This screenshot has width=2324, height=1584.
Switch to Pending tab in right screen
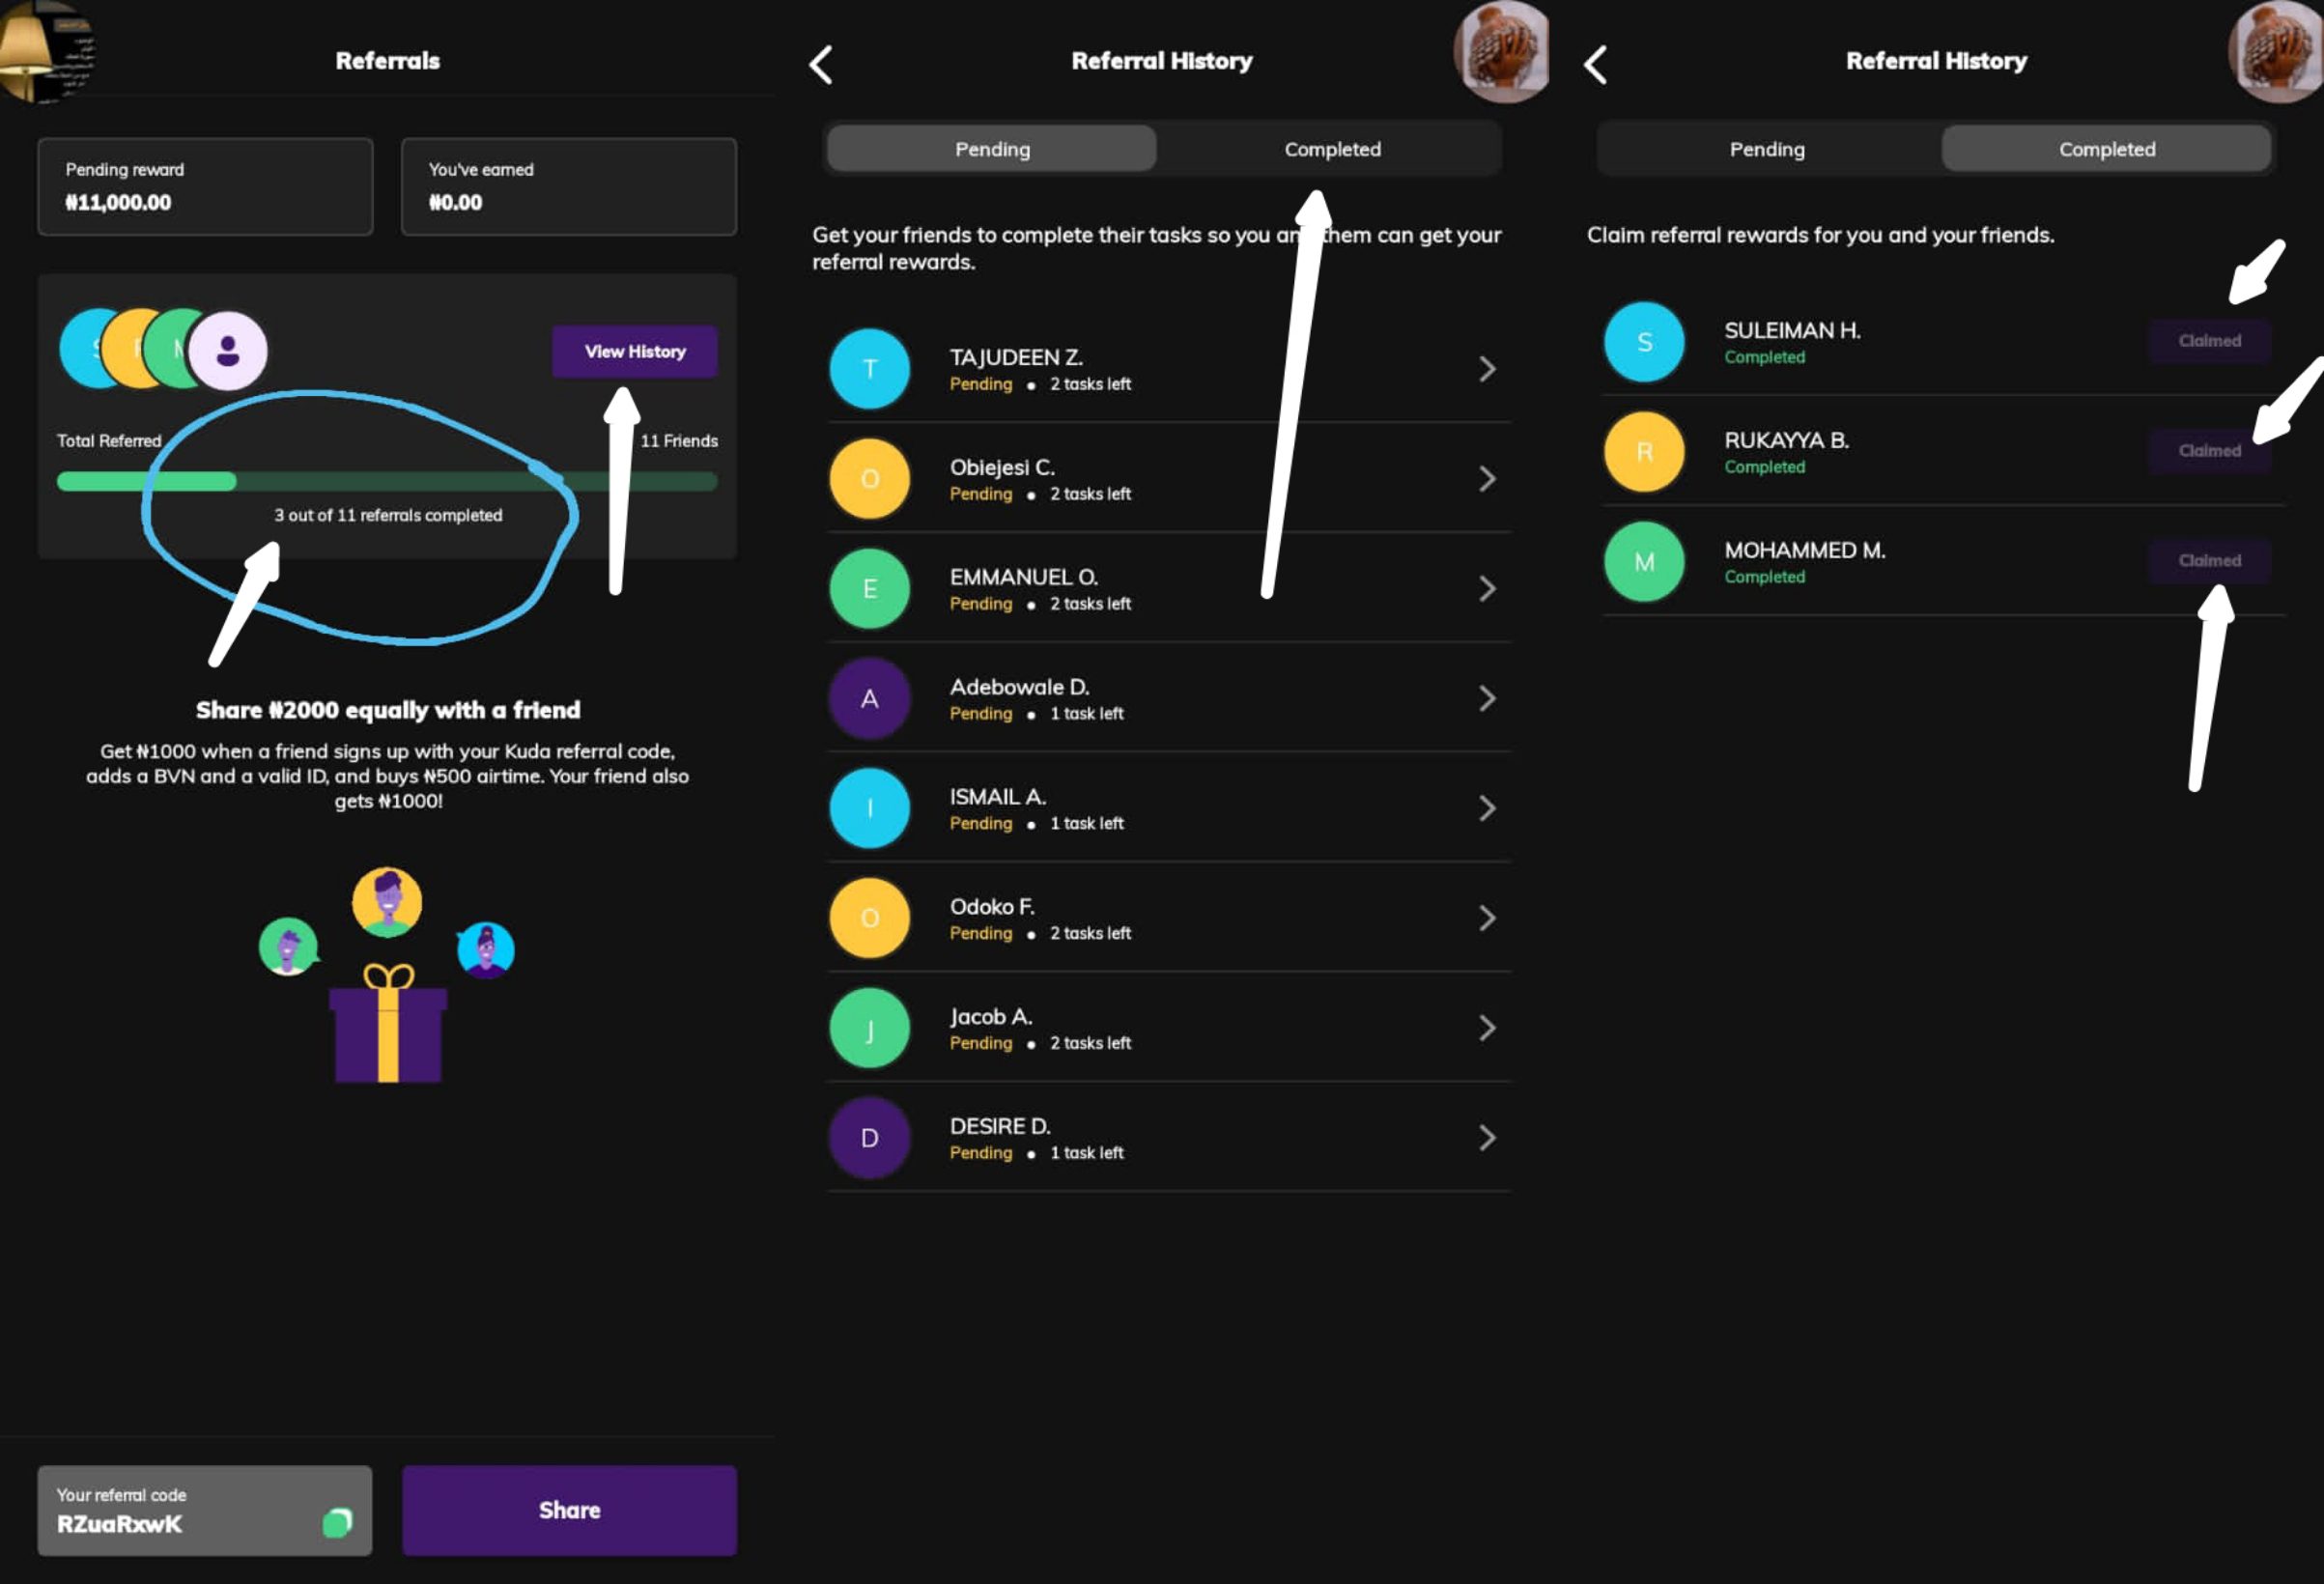(x=1766, y=149)
